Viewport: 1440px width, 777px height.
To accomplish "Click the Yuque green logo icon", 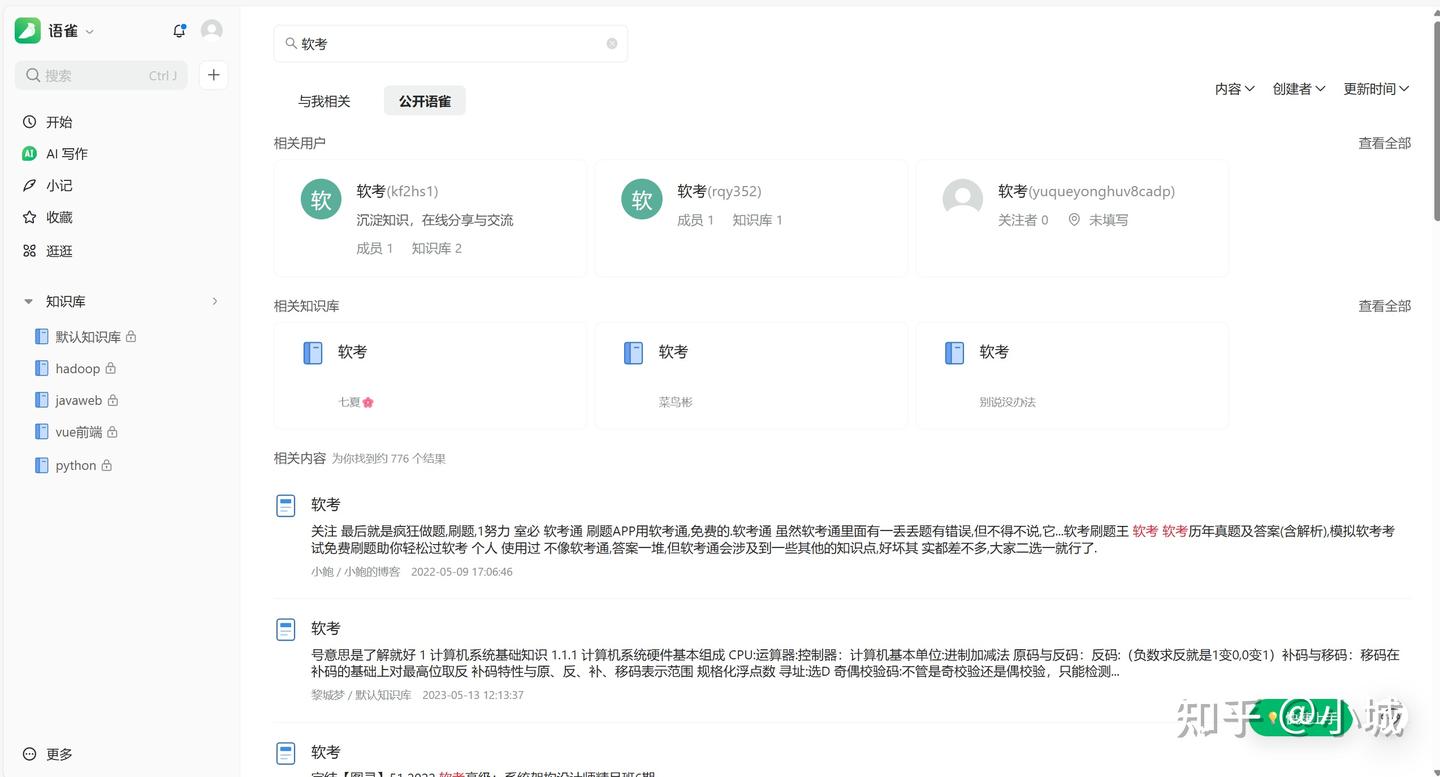I will 27,31.
